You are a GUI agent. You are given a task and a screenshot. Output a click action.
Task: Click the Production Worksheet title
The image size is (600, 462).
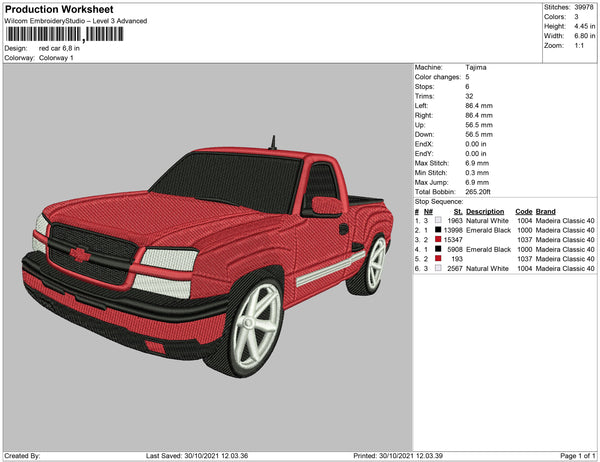coord(59,10)
